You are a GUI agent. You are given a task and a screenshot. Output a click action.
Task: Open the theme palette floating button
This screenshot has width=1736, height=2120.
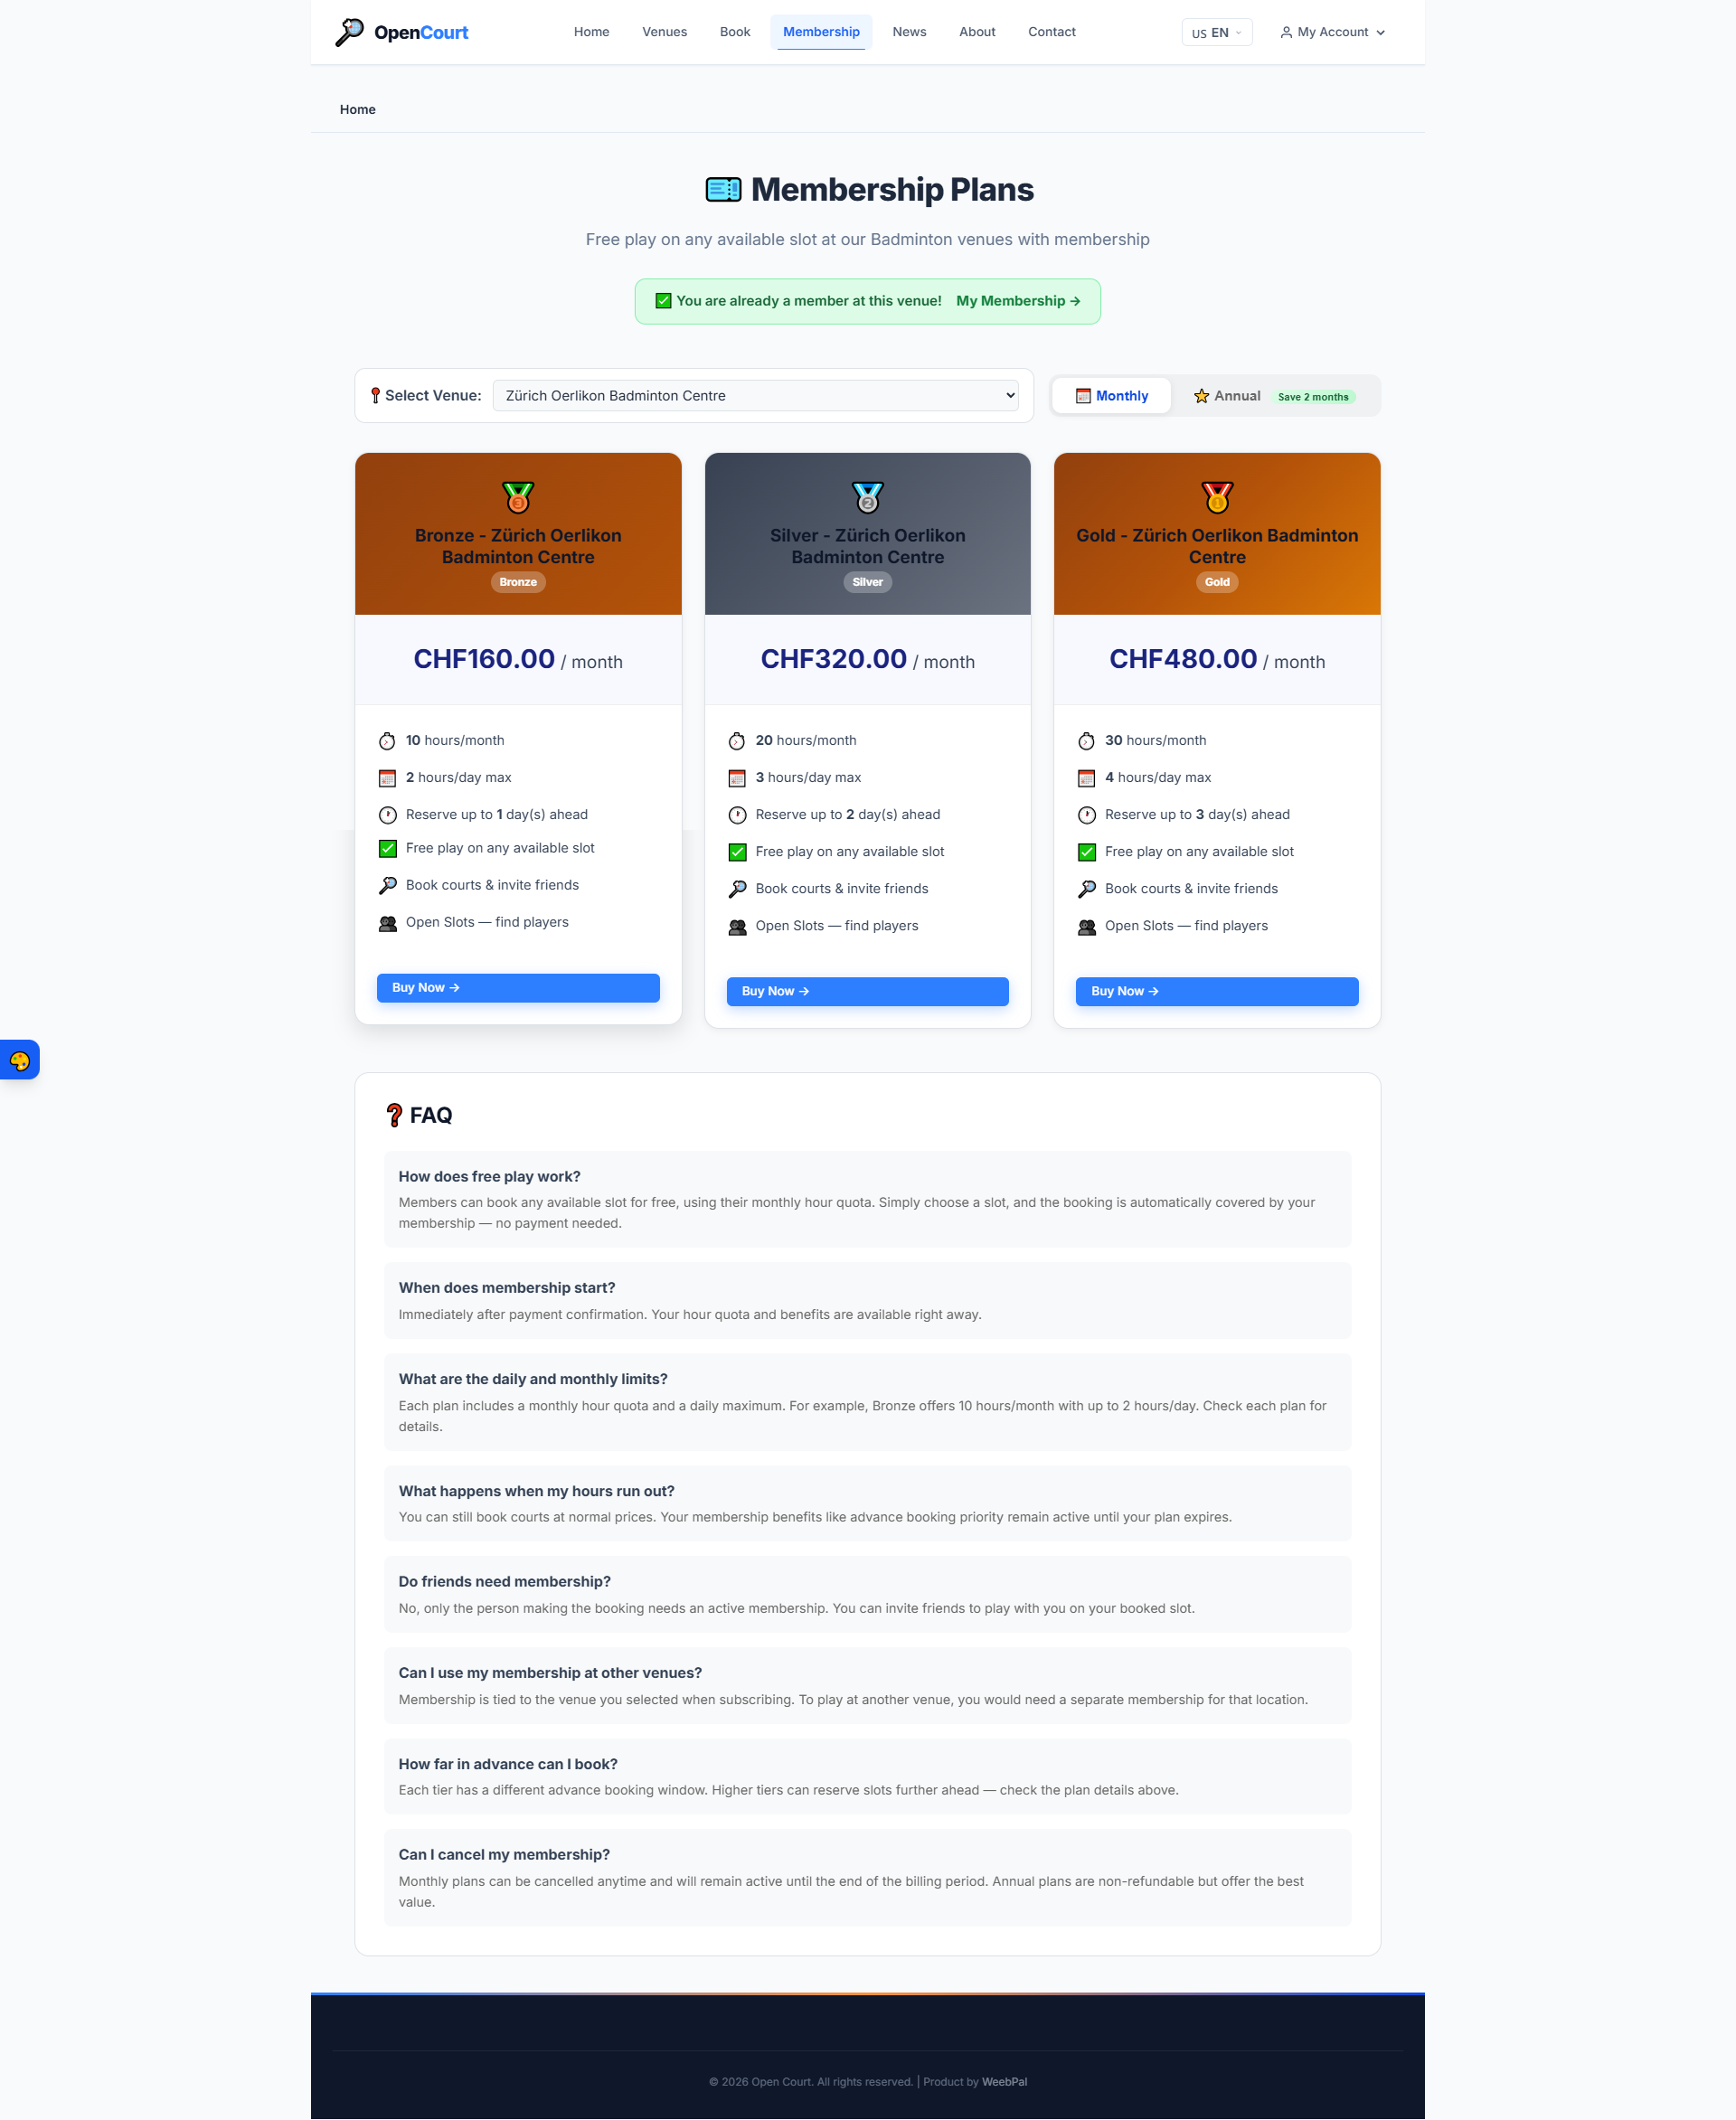click(20, 1060)
